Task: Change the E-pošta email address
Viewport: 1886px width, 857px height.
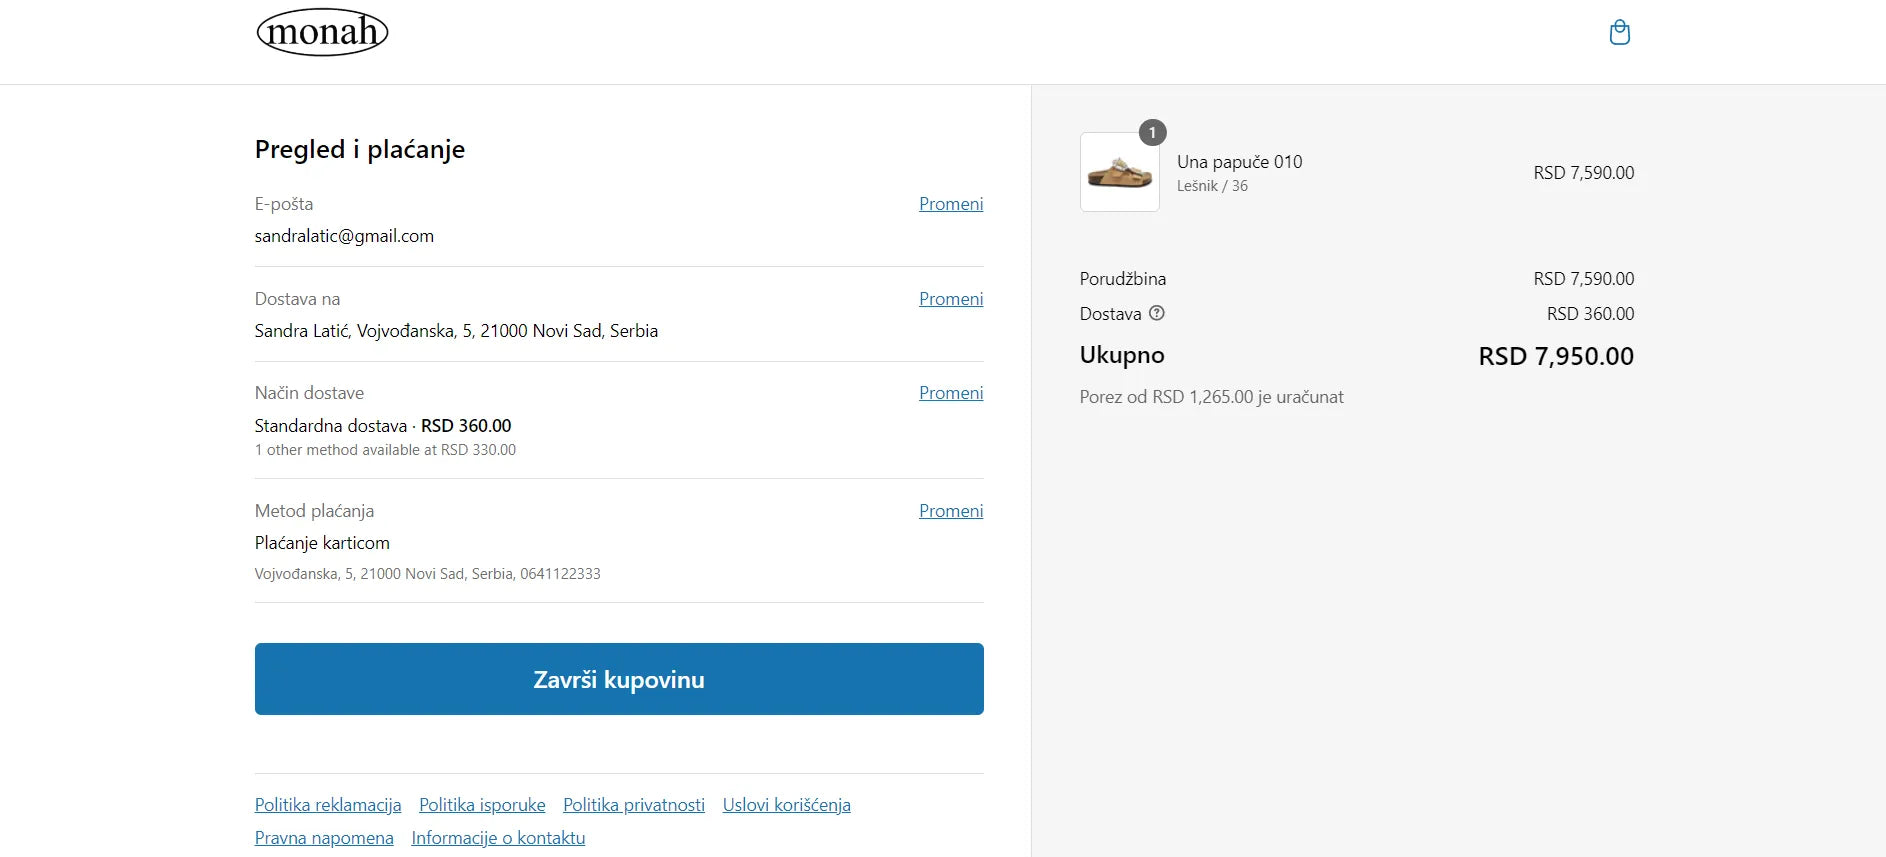Action: 950,204
